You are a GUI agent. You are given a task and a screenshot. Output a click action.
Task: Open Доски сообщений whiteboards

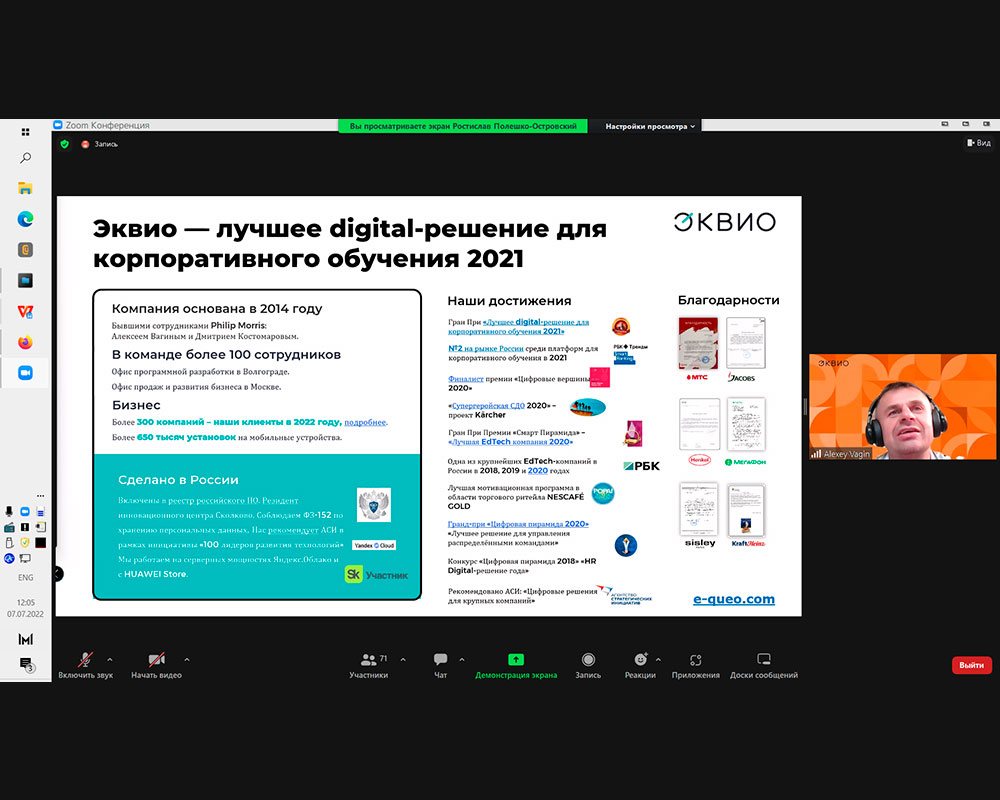pyautogui.click(x=764, y=665)
